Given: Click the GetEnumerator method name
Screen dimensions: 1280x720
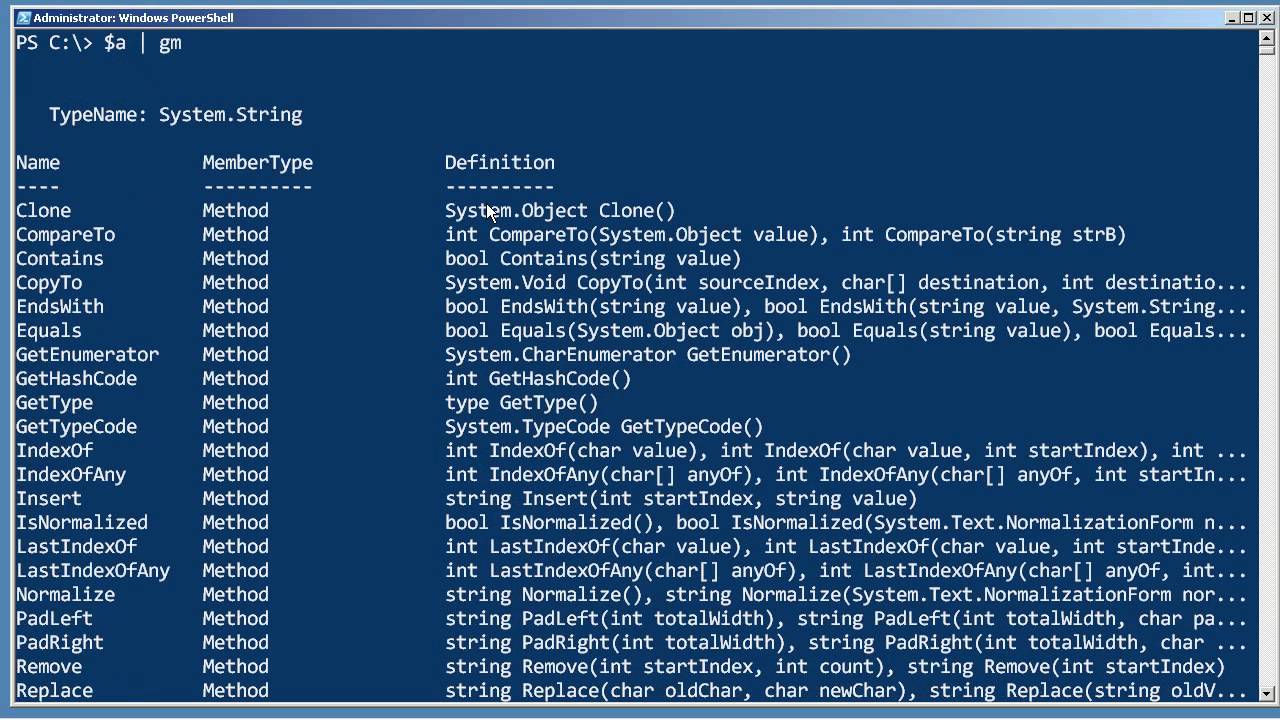Looking at the screenshot, I should [x=87, y=355].
